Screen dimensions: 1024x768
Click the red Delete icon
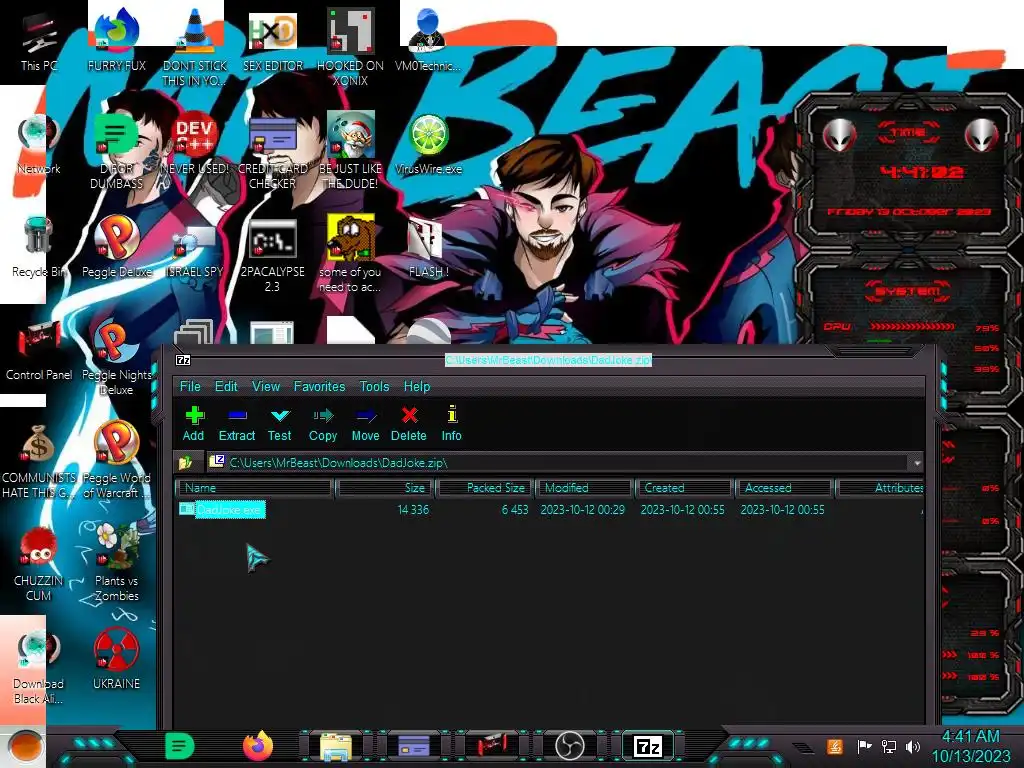point(409,423)
